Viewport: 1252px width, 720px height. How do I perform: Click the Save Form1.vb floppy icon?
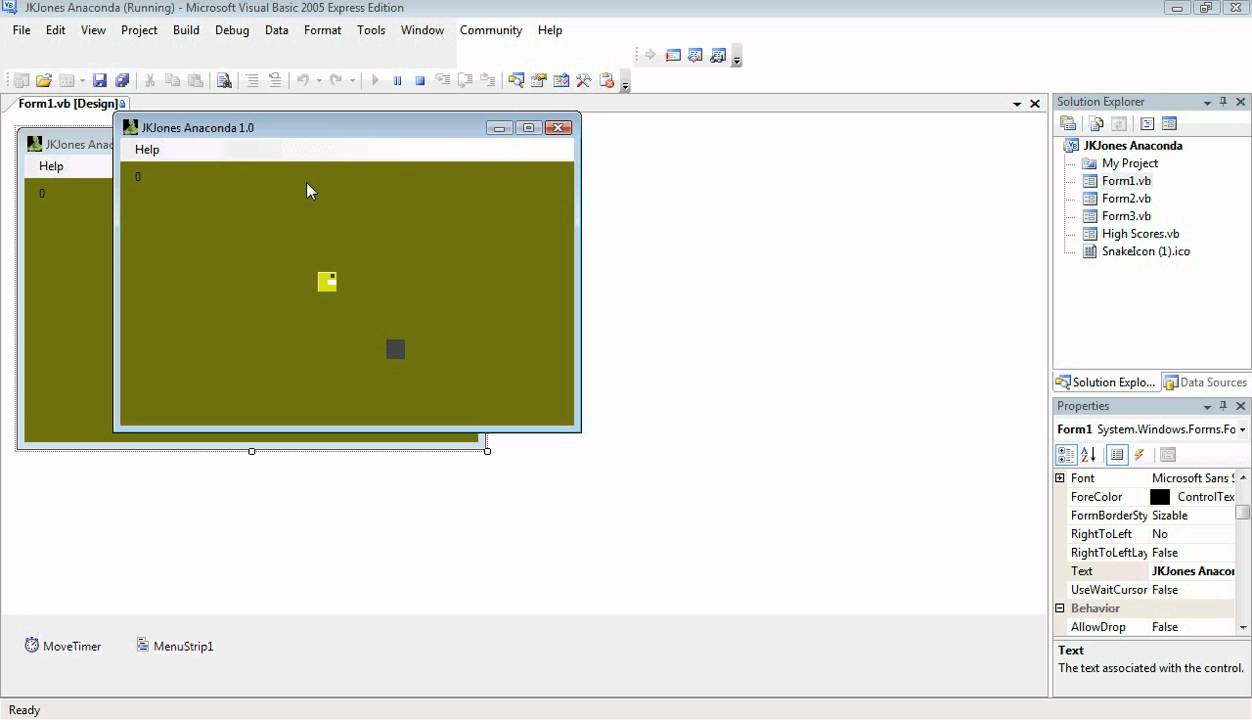pos(99,81)
